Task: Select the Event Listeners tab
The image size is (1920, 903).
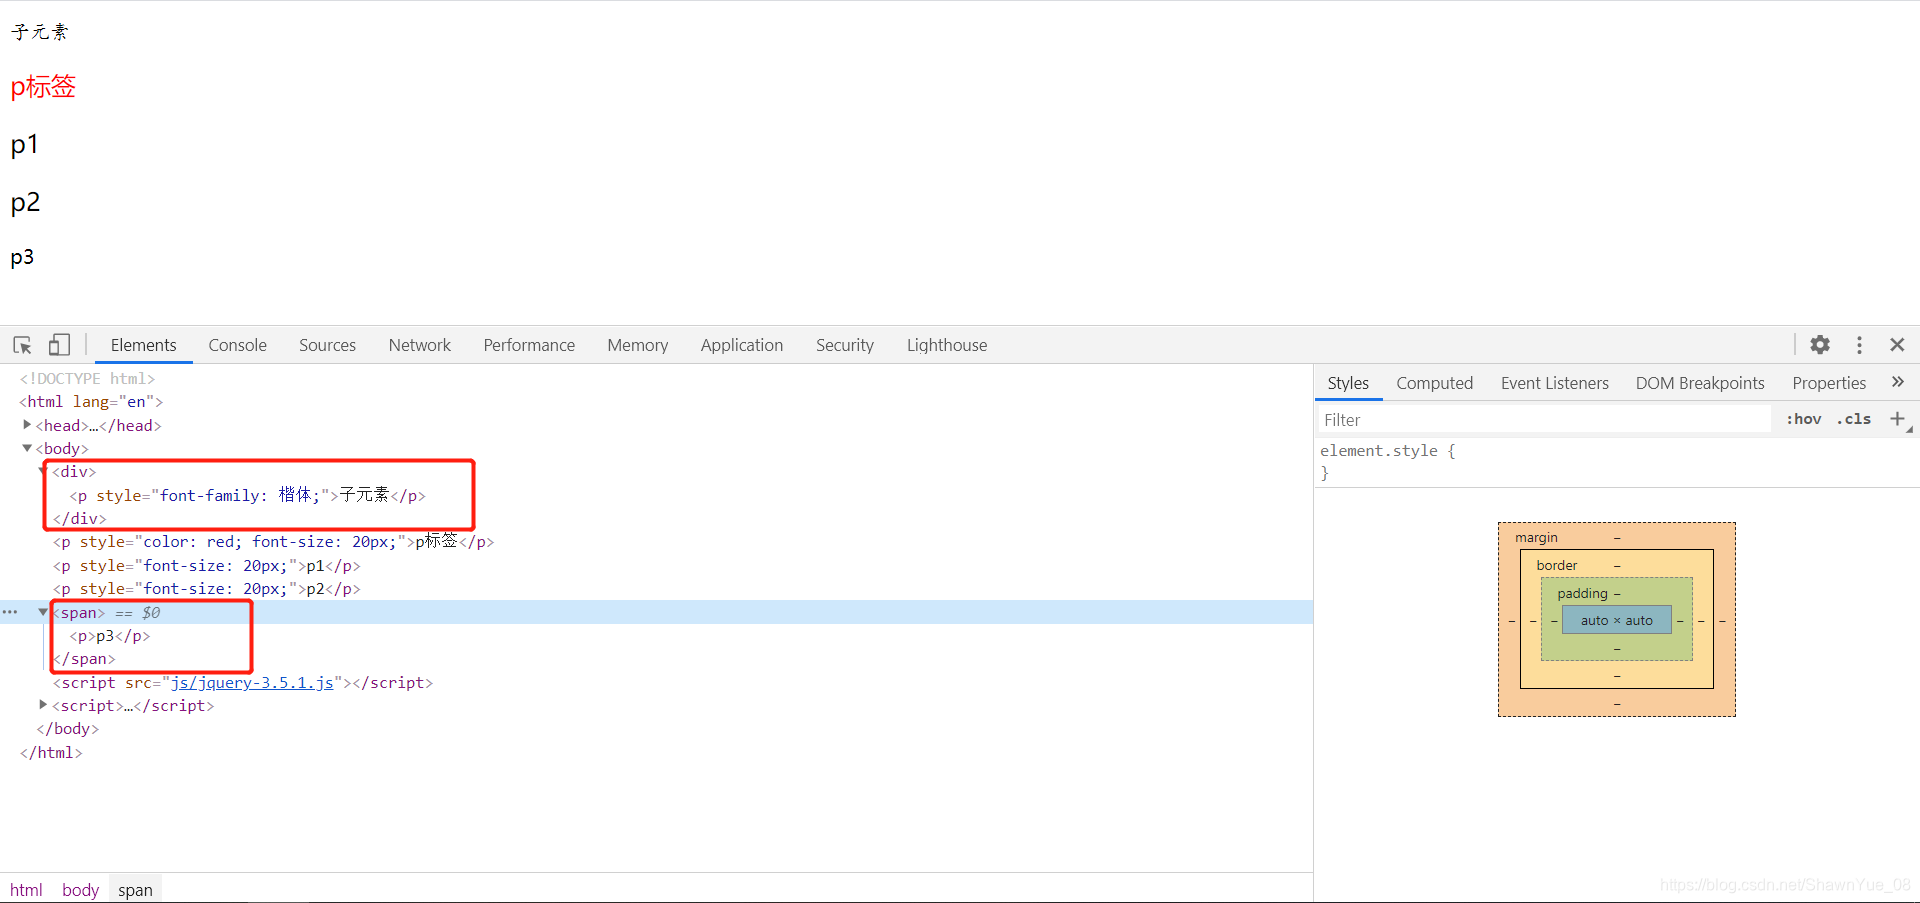Action: tap(1555, 383)
